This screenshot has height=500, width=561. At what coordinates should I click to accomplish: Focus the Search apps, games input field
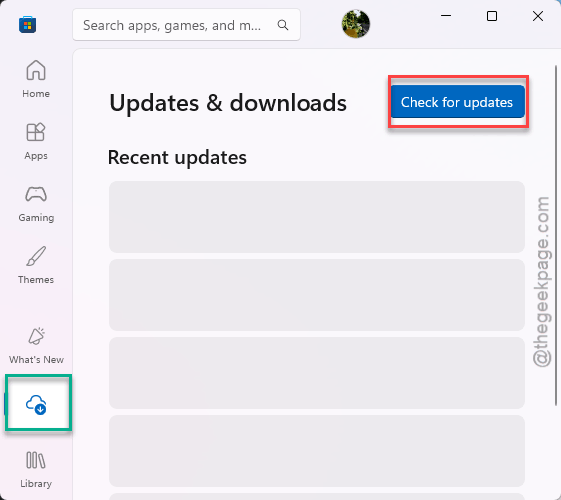pyautogui.click(x=186, y=25)
